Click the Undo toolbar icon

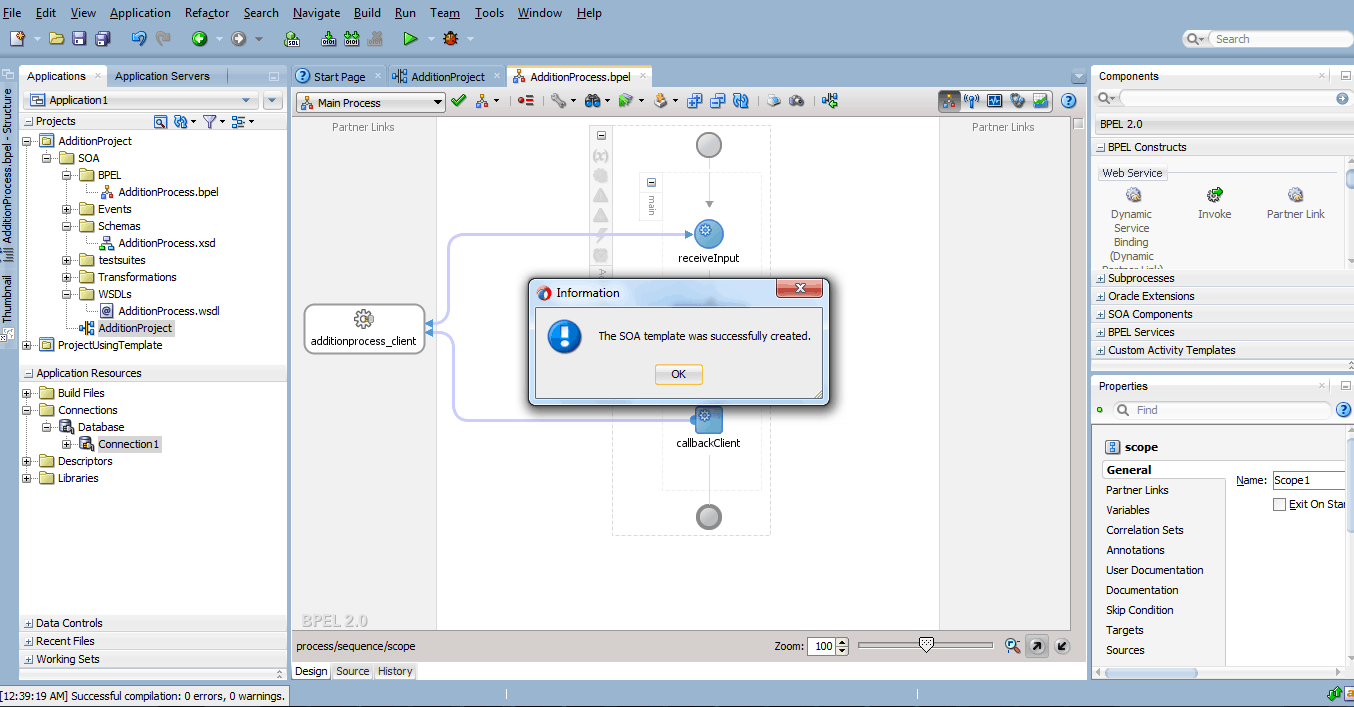(x=139, y=38)
